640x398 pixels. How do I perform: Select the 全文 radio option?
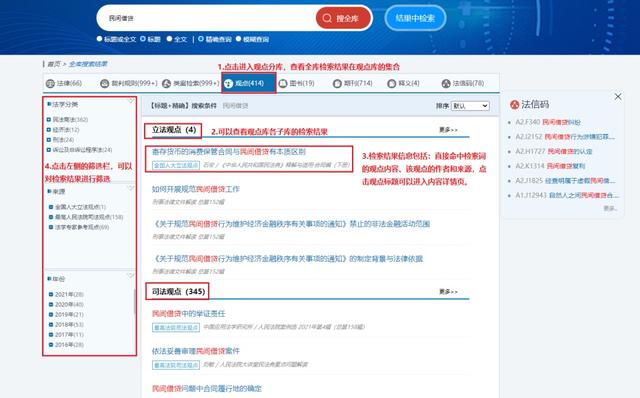point(169,39)
